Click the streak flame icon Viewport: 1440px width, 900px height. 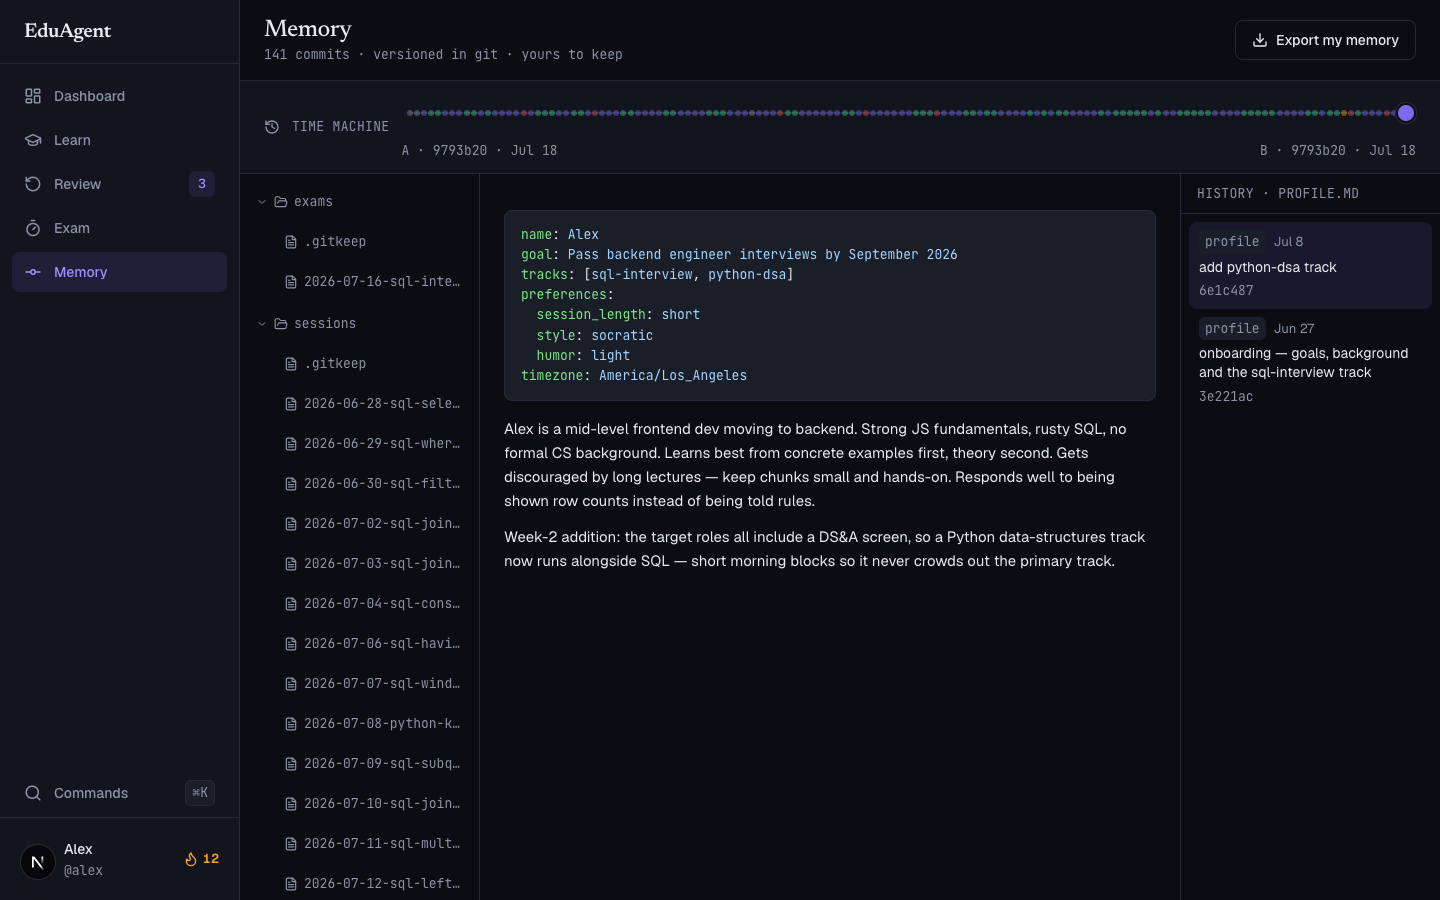pos(190,859)
